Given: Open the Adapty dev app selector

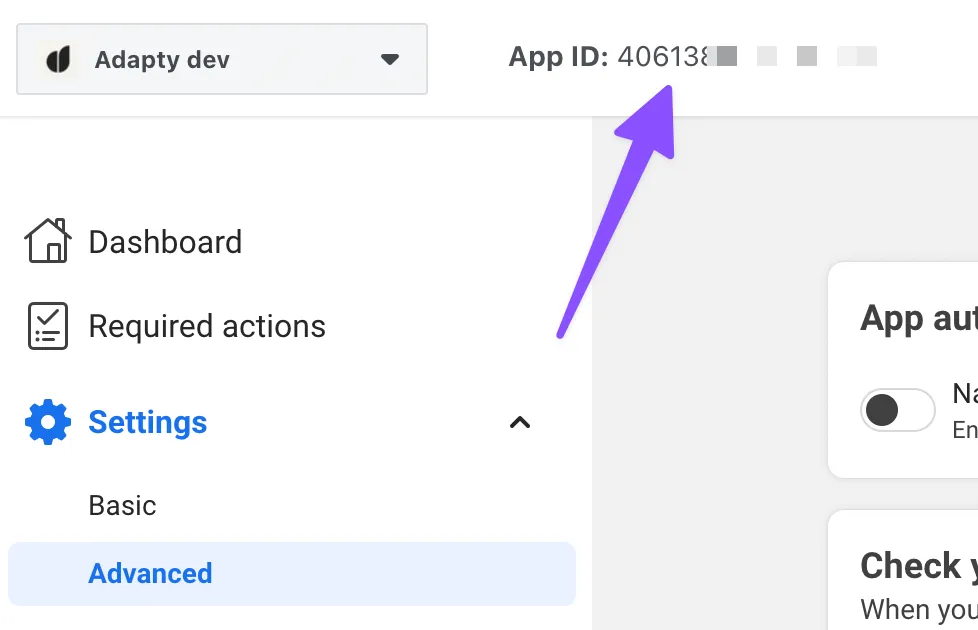Looking at the screenshot, I should point(222,60).
